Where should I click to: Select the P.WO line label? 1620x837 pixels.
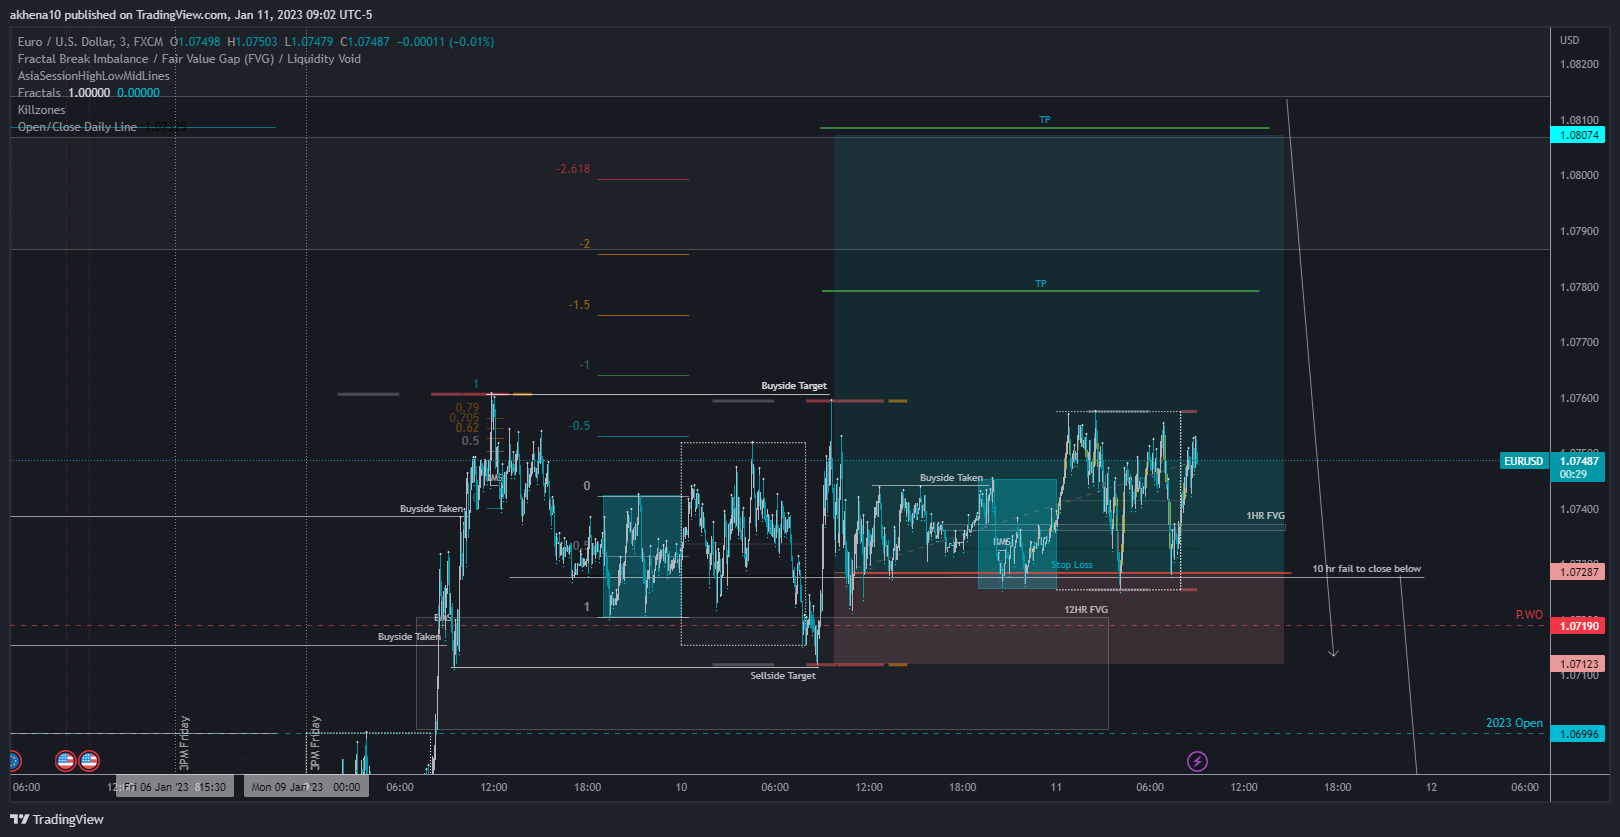(1529, 615)
